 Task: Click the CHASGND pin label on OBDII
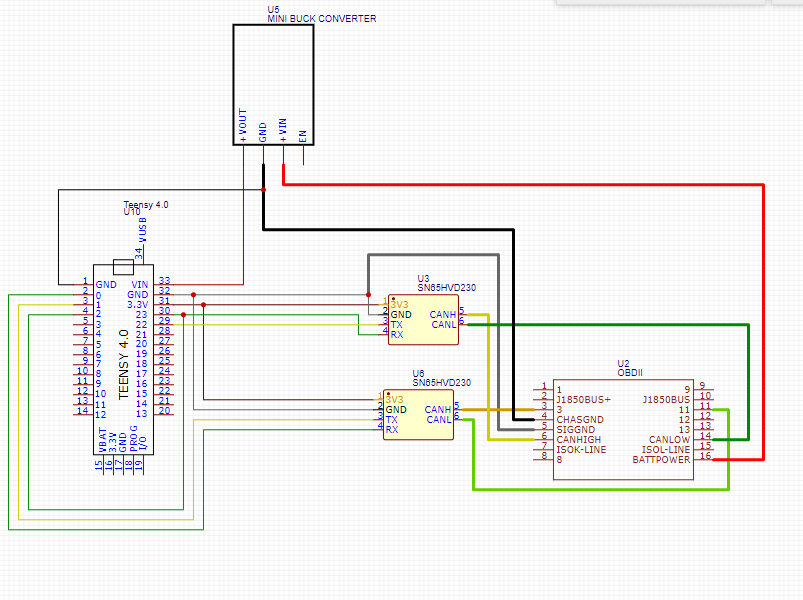tap(580, 419)
